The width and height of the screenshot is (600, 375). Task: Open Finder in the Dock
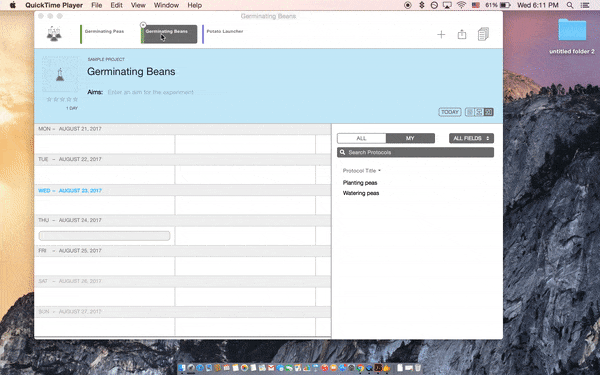point(182,368)
